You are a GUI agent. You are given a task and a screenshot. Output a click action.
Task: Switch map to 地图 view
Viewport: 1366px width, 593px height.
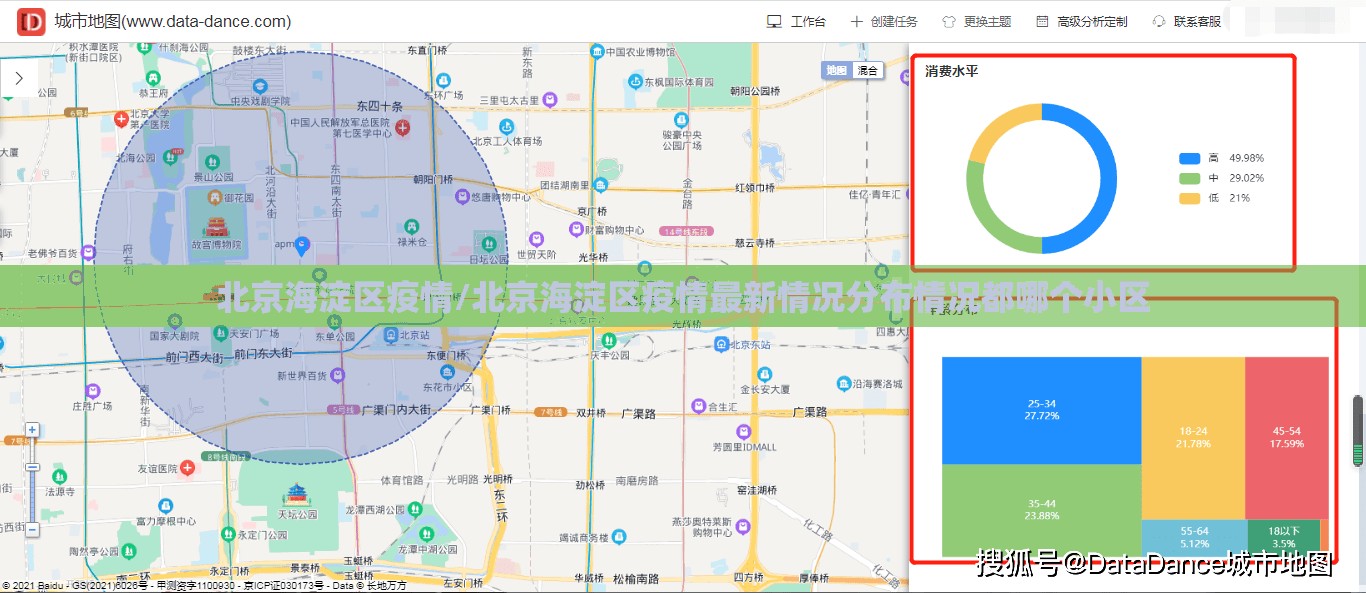coord(836,70)
